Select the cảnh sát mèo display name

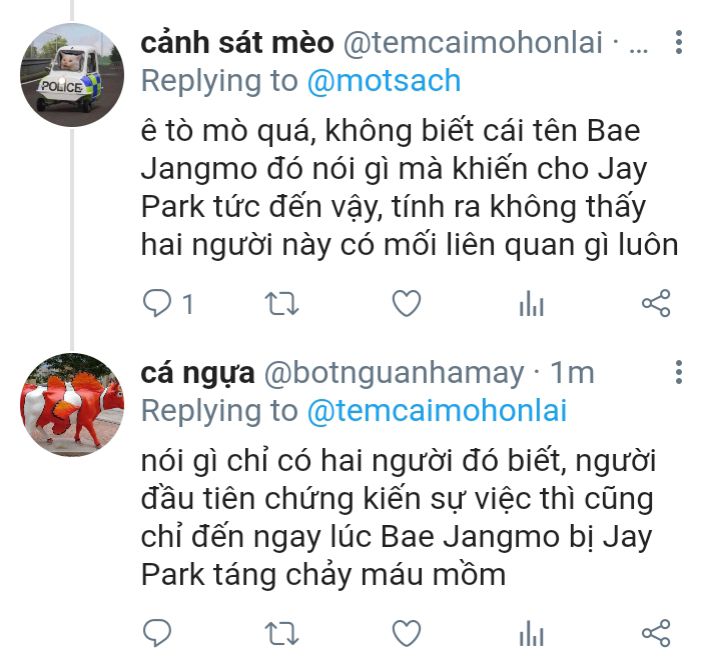click(237, 43)
